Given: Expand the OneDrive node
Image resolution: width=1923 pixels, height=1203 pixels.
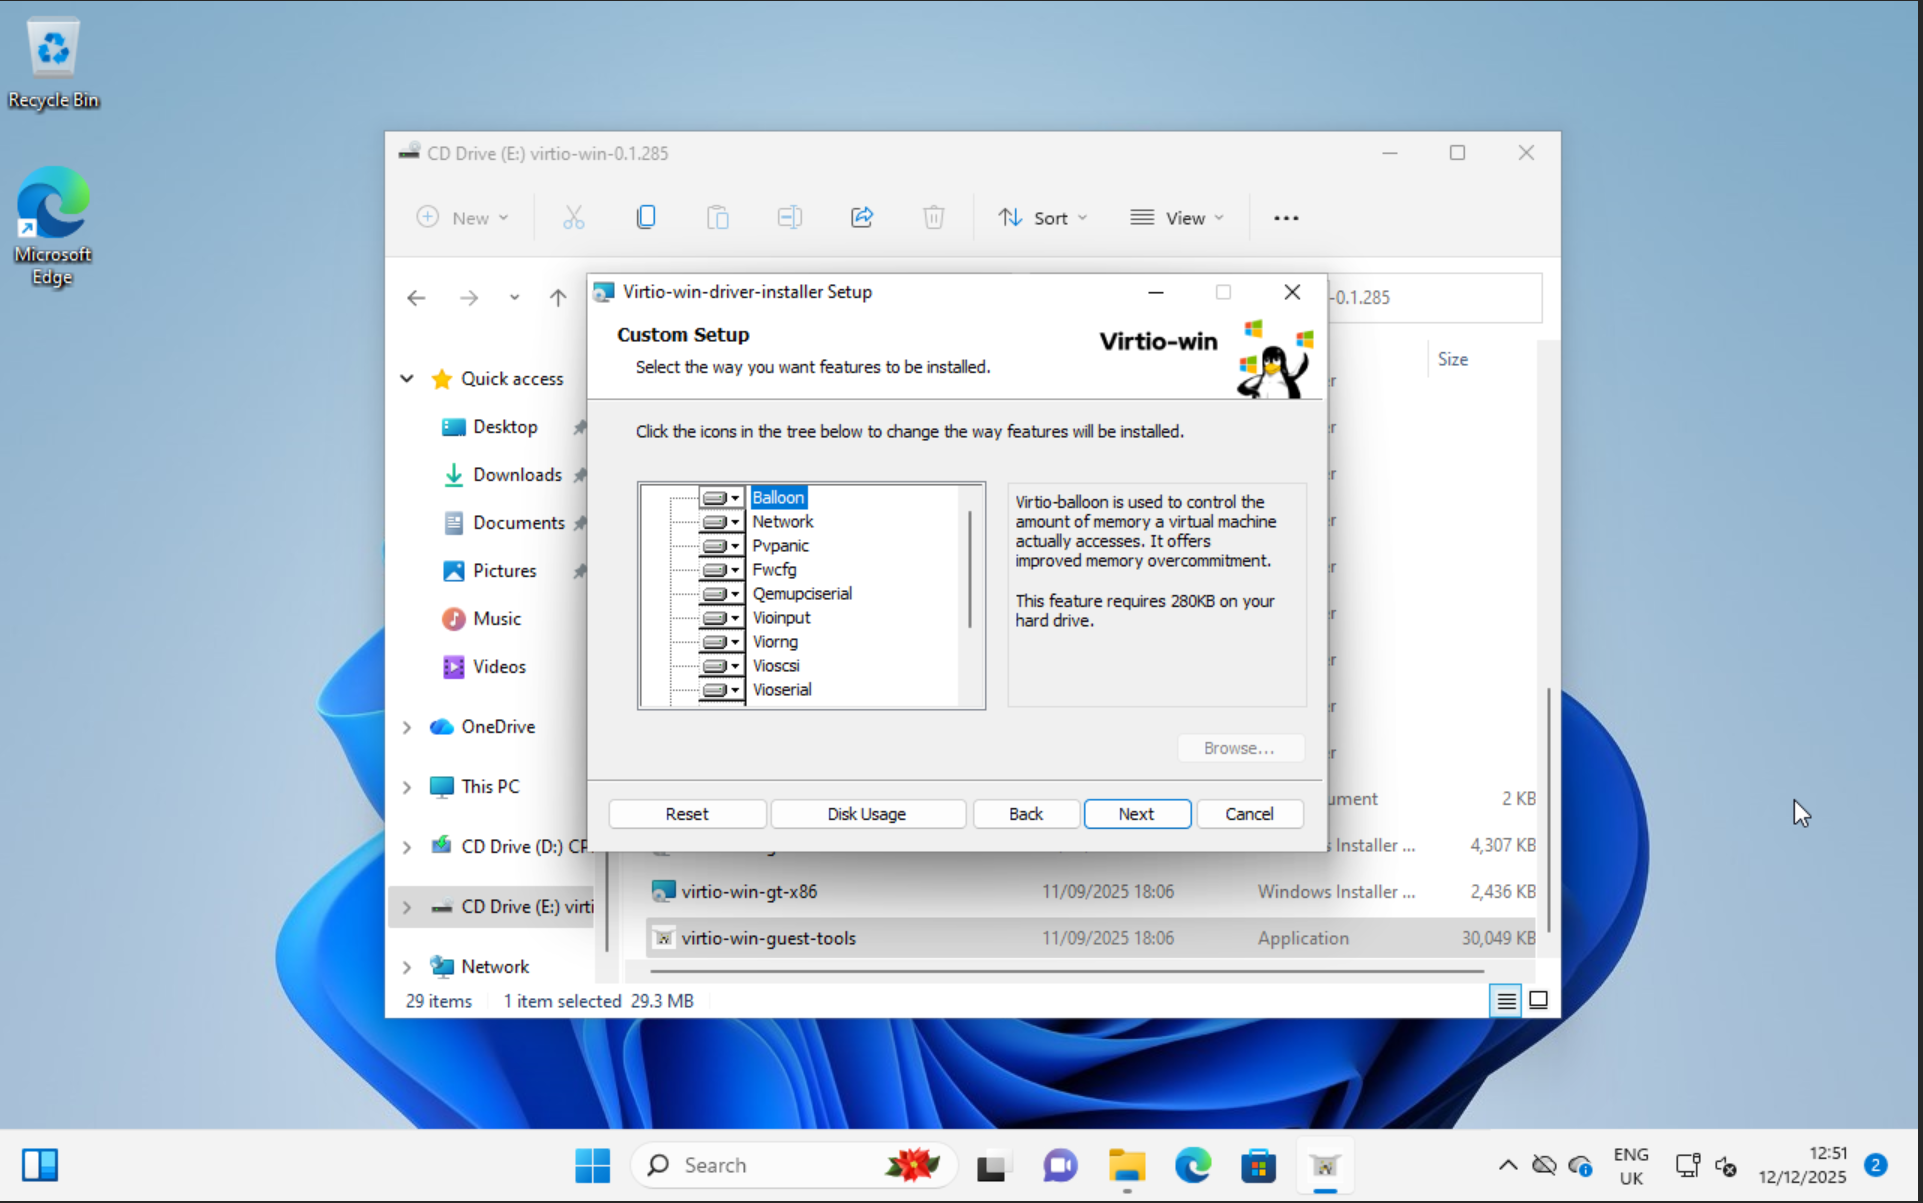Looking at the screenshot, I should 407,727.
